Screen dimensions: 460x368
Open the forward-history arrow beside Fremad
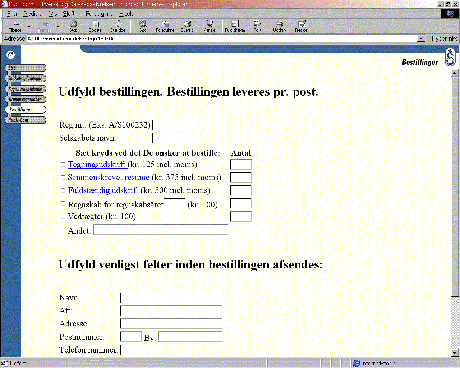coord(58,26)
